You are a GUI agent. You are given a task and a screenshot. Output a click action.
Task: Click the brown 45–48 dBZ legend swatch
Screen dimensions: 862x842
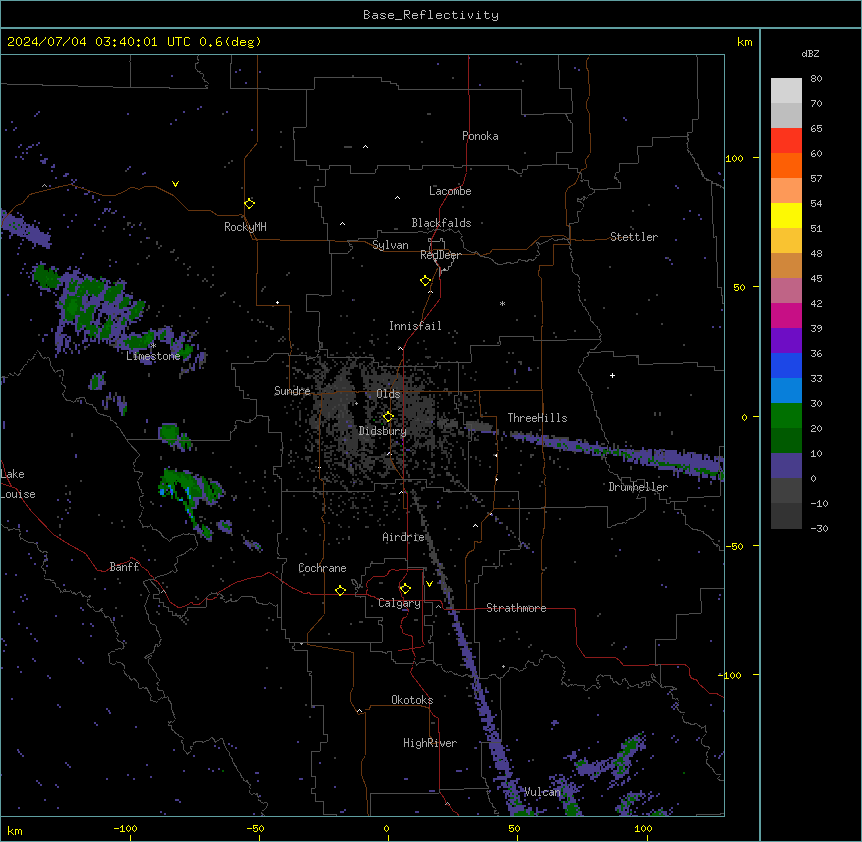coord(786,265)
